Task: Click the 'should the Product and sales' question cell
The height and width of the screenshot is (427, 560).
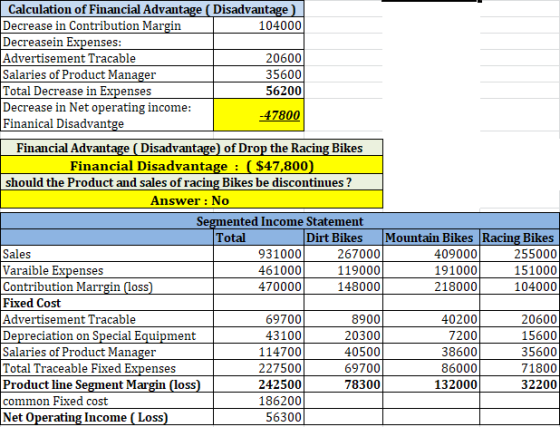Action: 191,182
